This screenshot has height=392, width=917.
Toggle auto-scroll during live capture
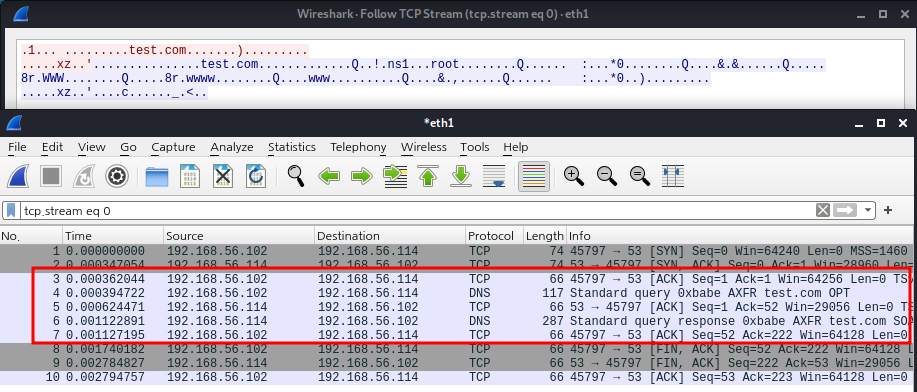pyautogui.click(x=494, y=176)
